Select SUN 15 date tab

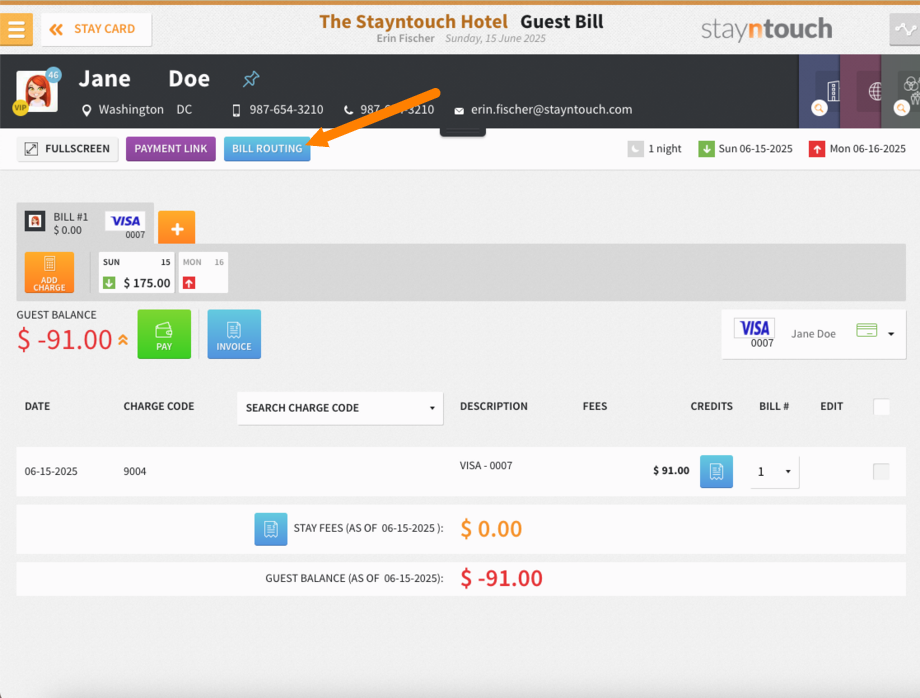coord(136,272)
